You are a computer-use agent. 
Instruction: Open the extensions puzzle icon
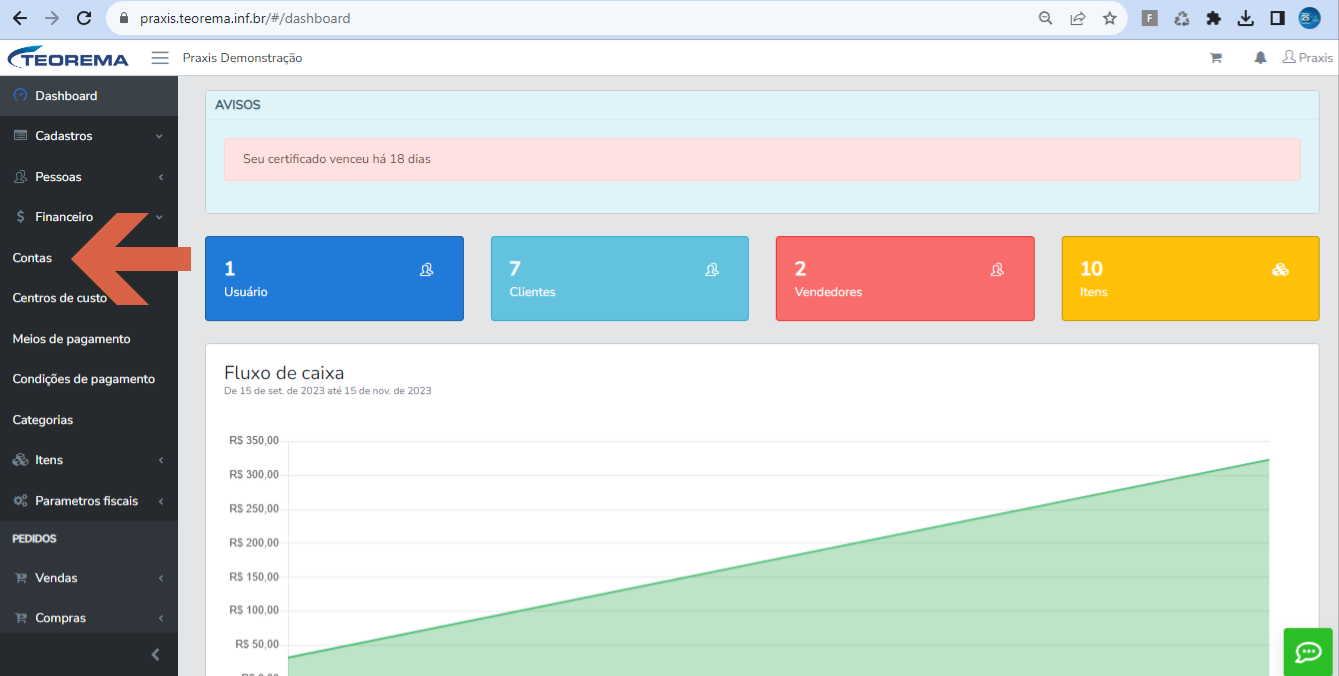pyautogui.click(x=1214, y=18)
